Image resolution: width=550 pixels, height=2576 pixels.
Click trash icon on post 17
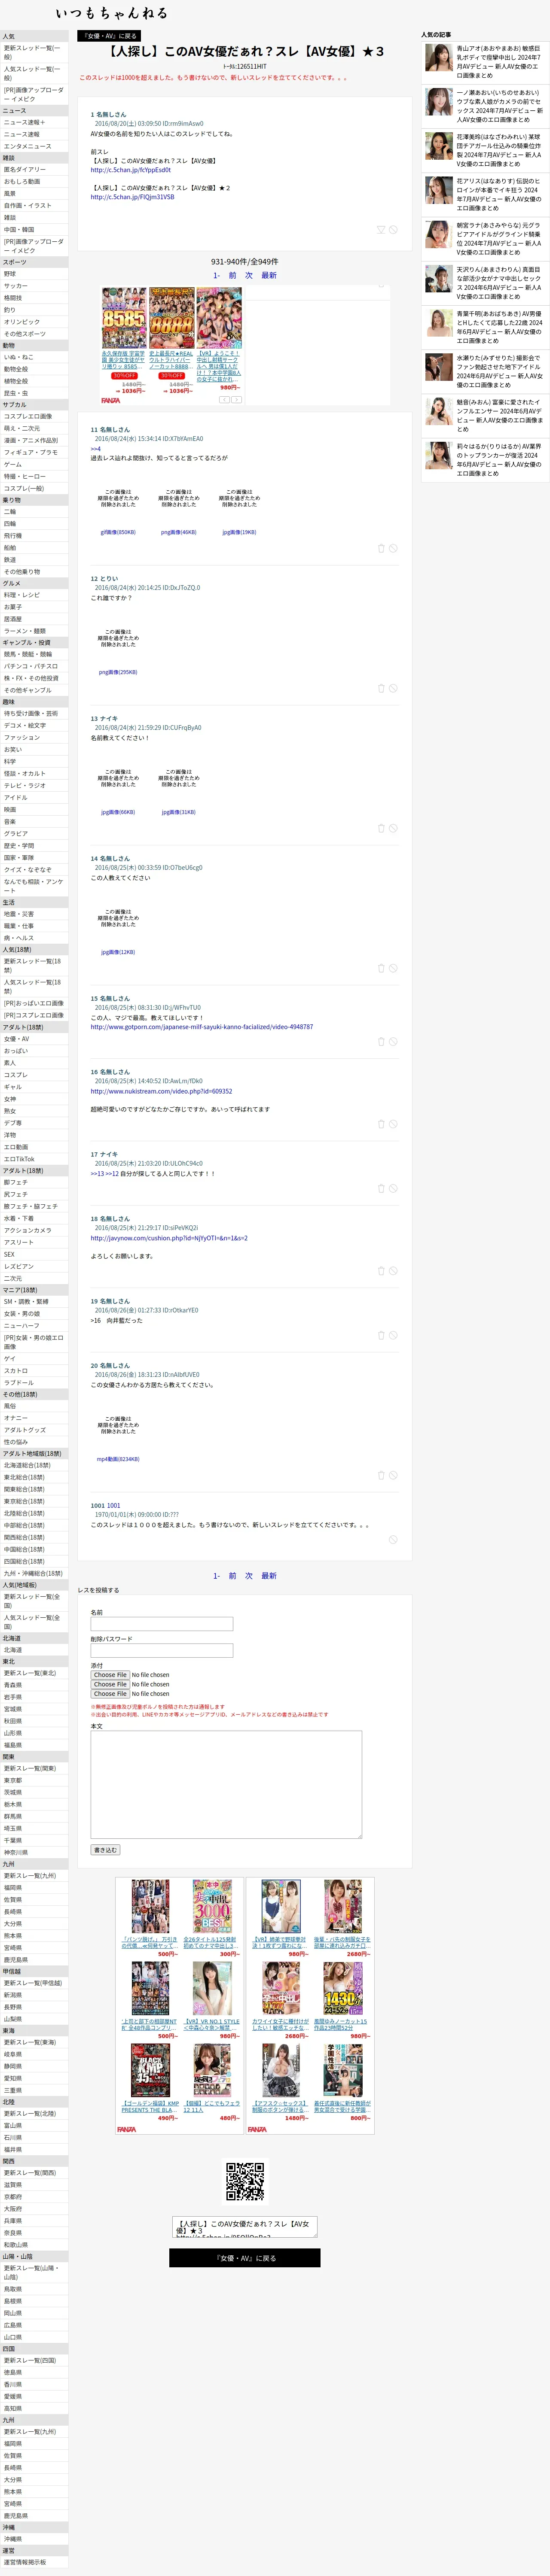381,1189
